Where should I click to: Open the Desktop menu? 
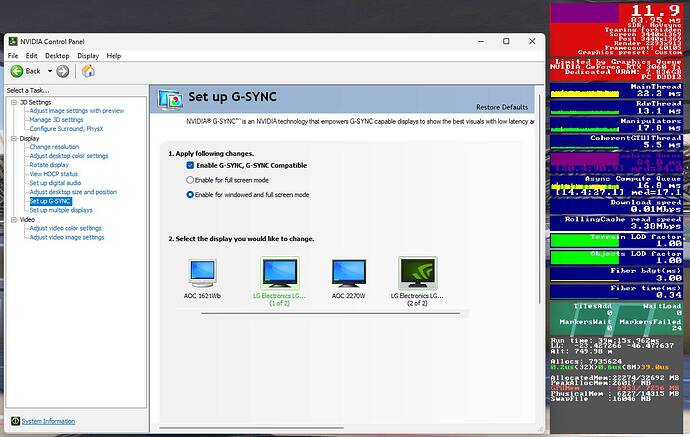[x=57, y=56]
